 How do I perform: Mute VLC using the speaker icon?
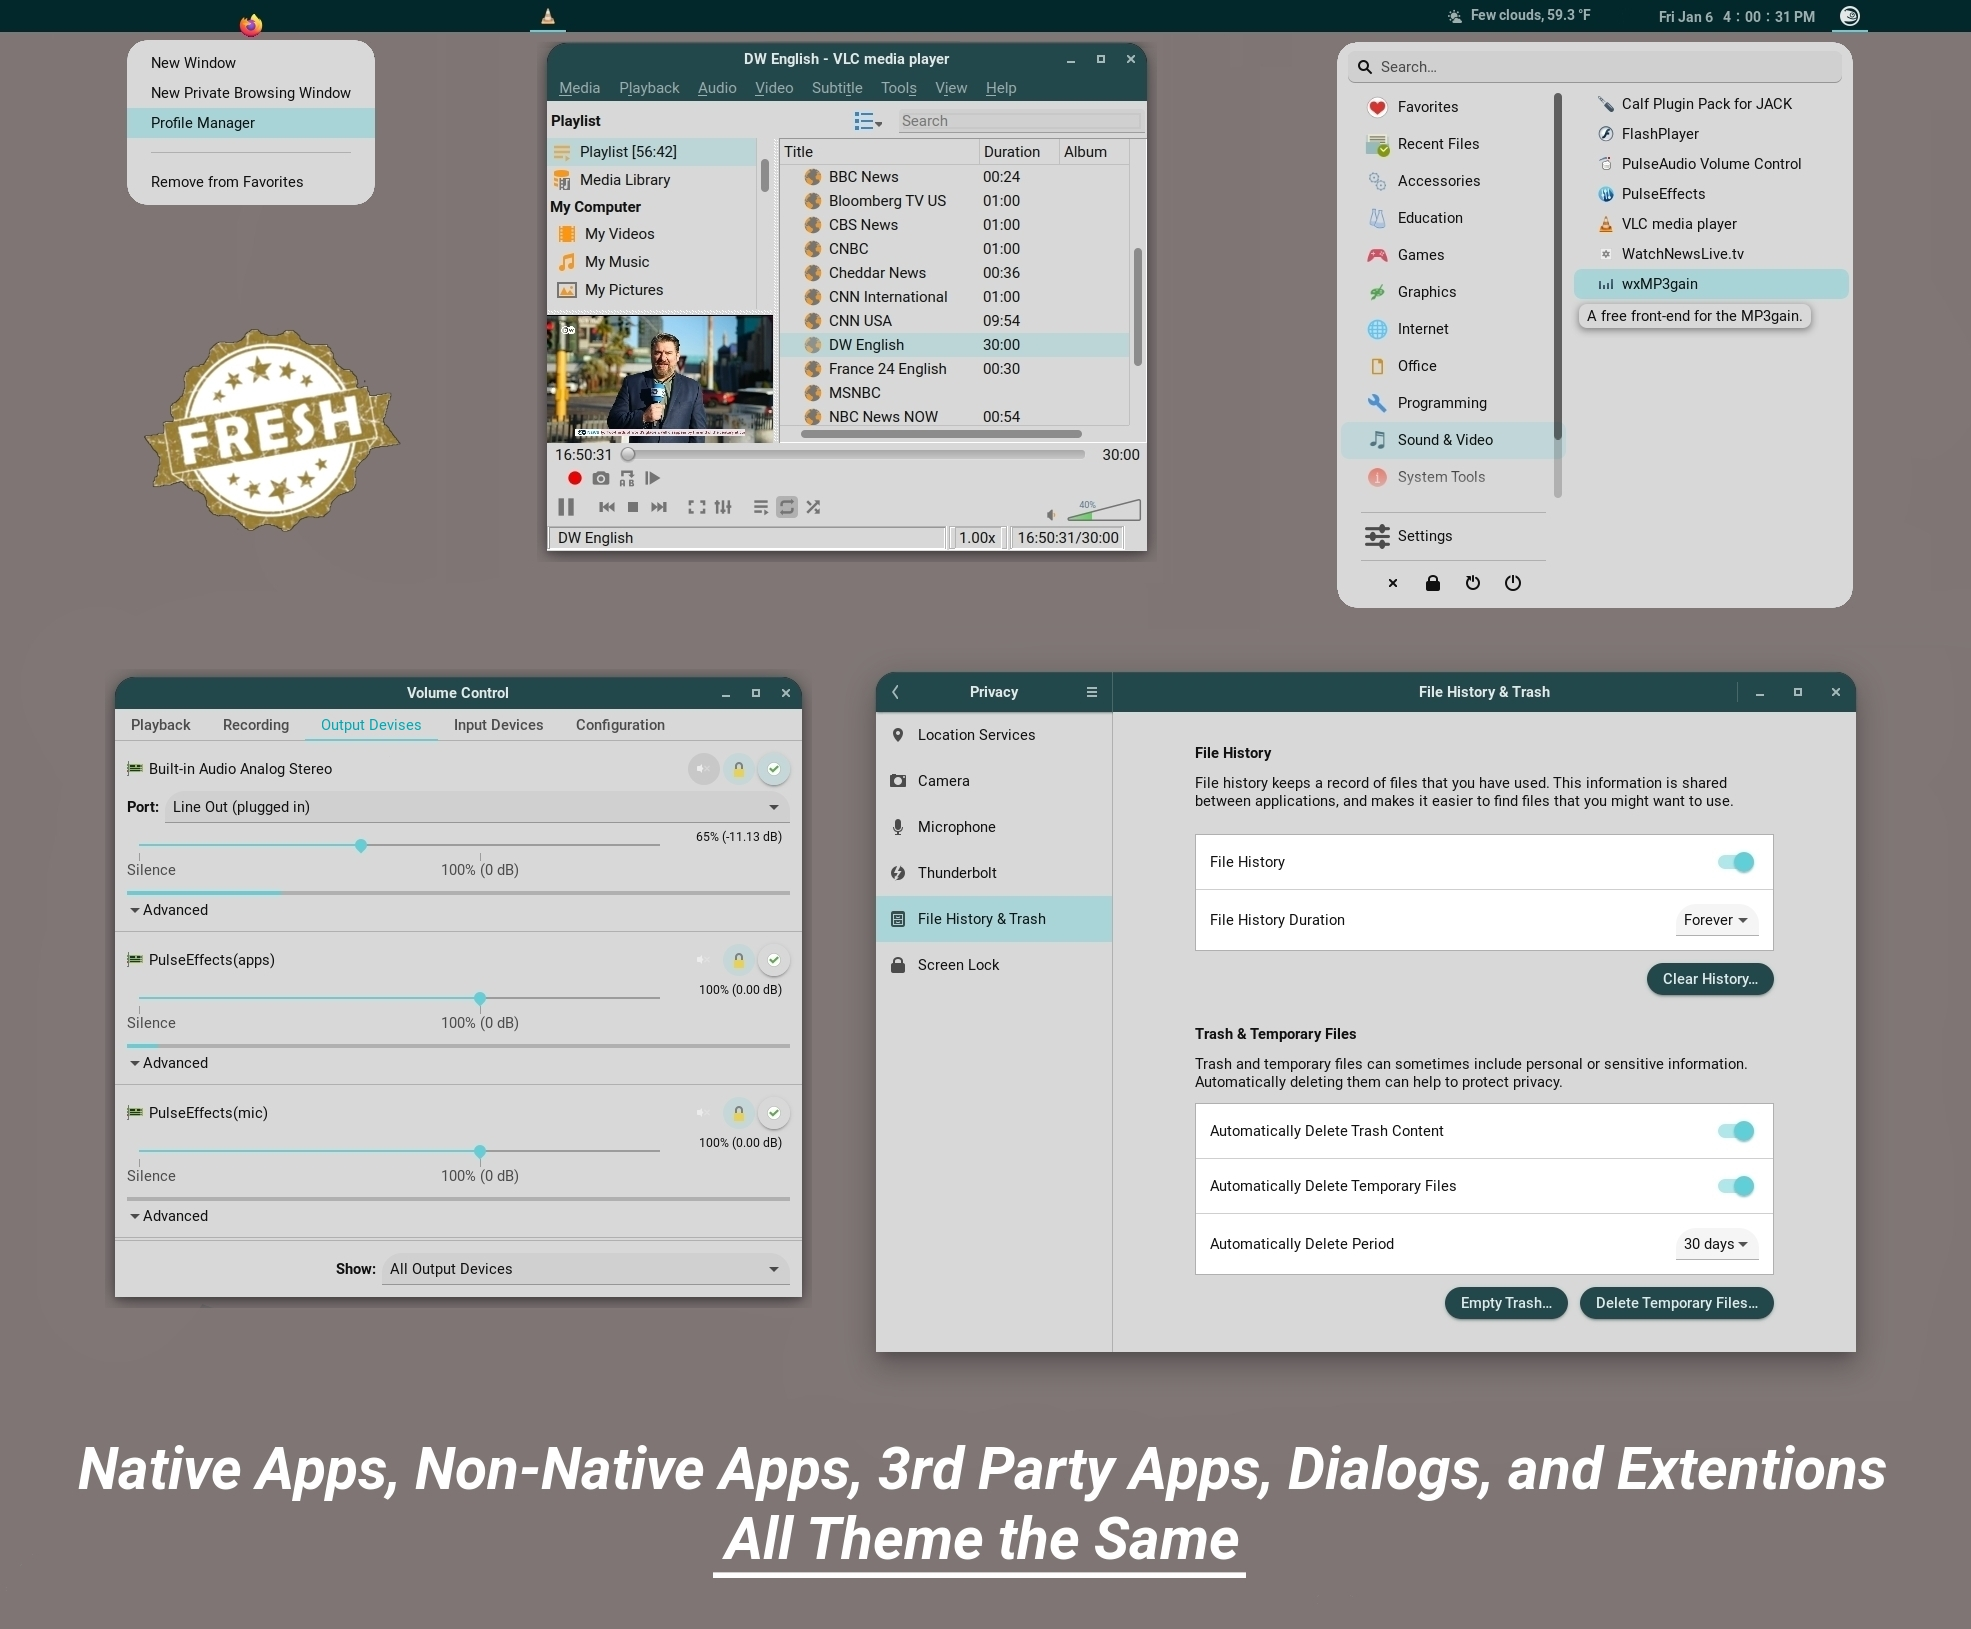(x=1052, y=514)
